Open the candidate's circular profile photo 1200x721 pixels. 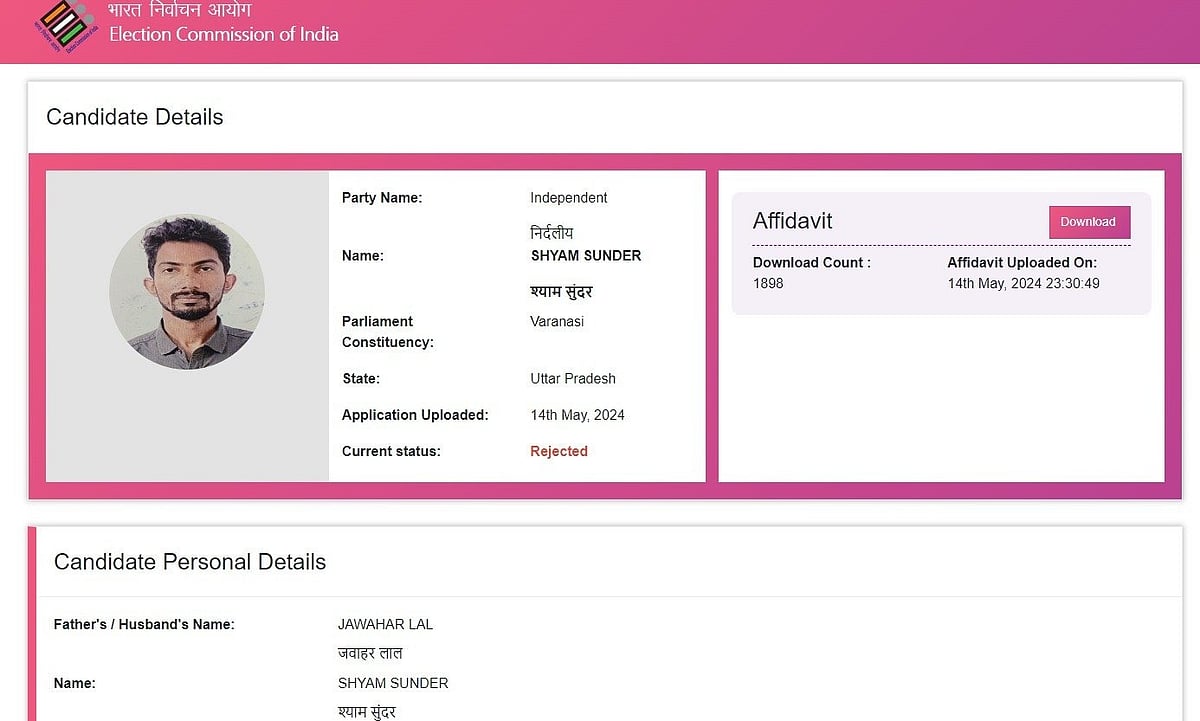(187, 292)
